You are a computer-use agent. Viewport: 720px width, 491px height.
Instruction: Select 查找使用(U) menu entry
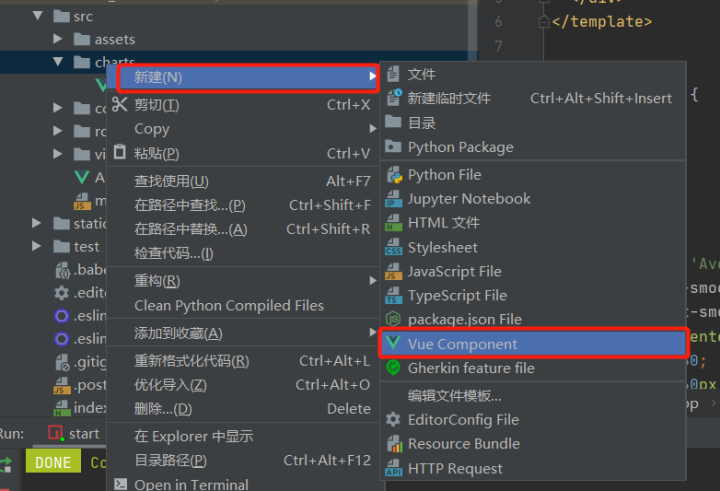click(242, 181)
